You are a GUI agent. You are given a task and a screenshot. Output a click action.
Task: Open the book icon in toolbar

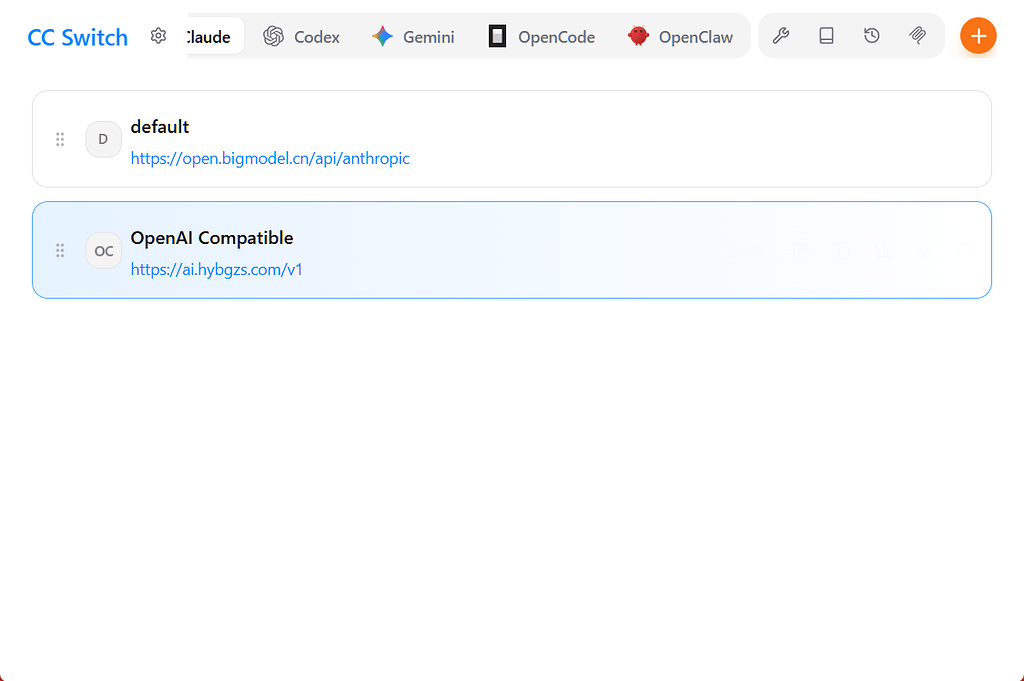point(826,35)
